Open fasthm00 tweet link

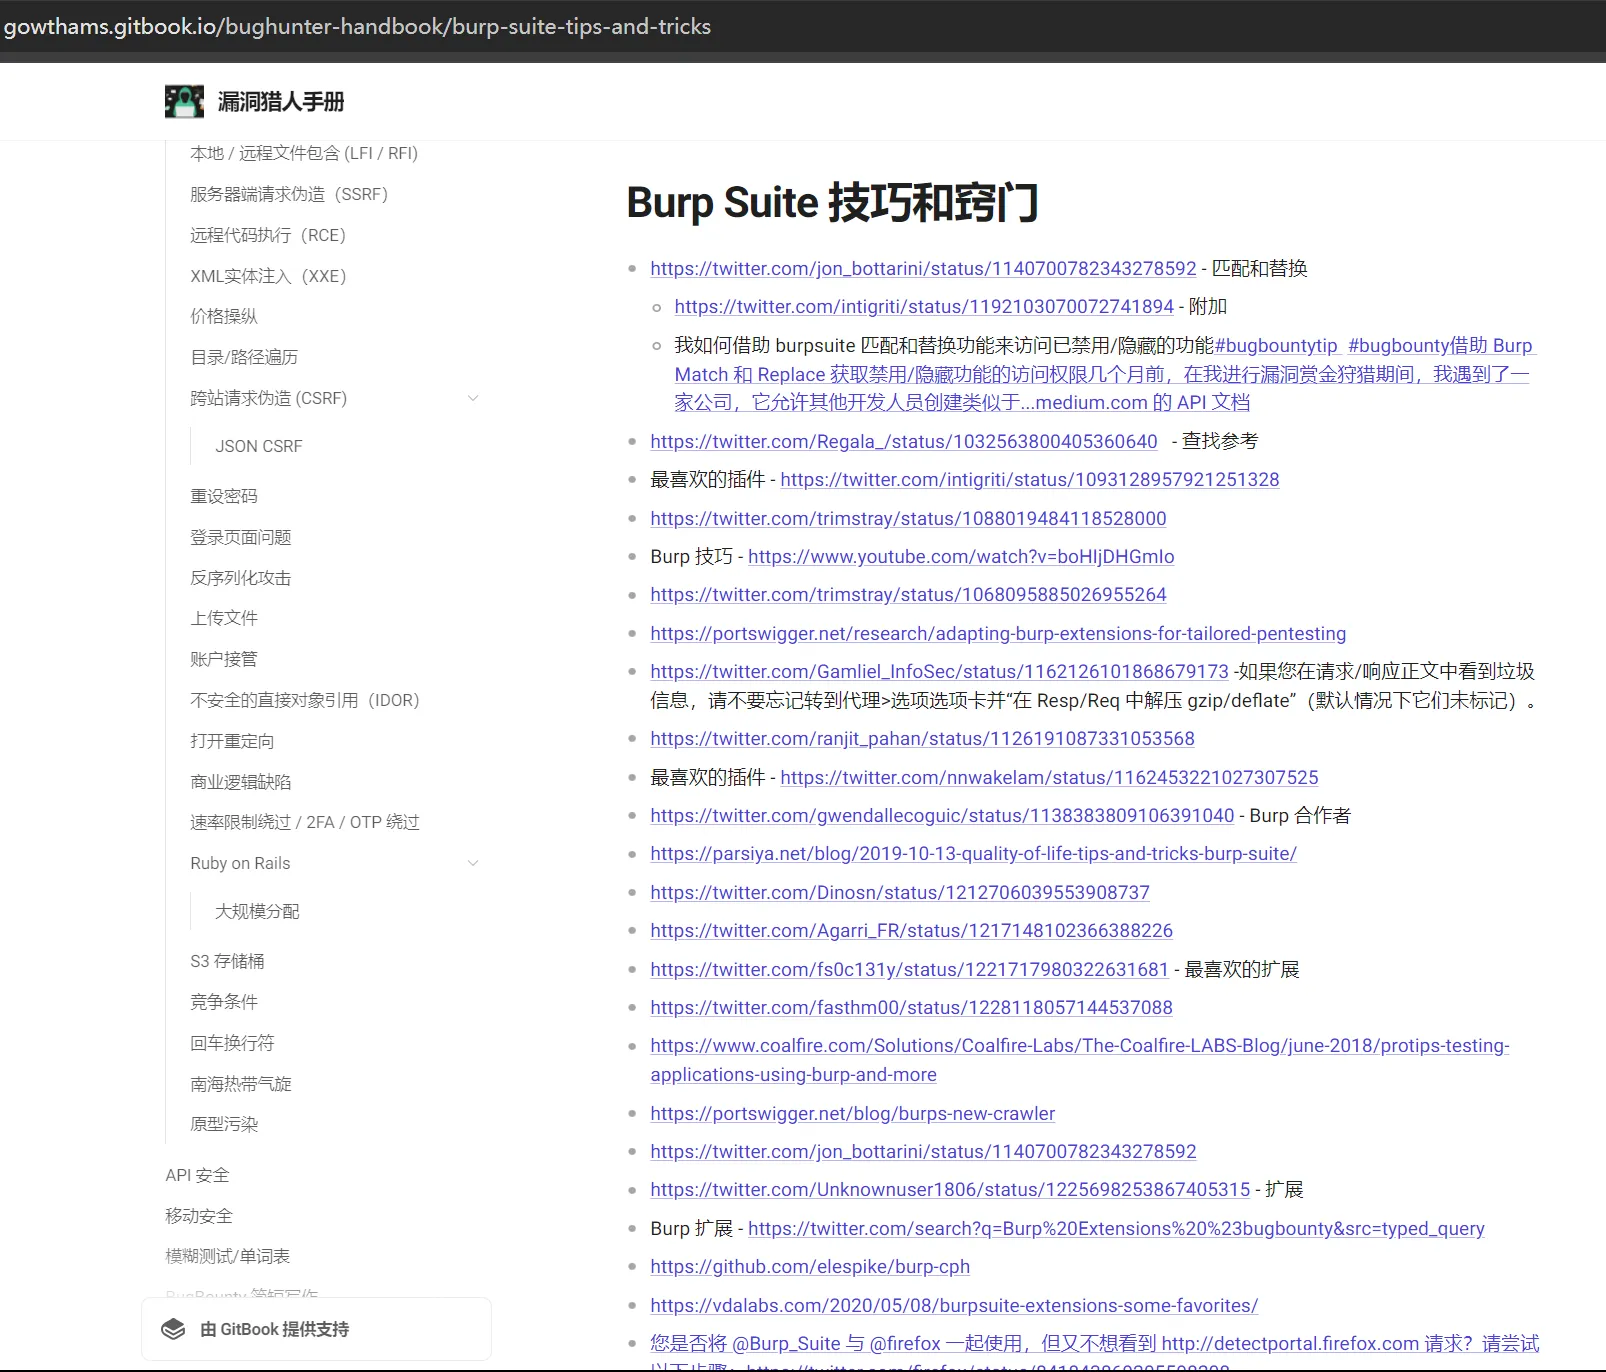click(911, 1007)
